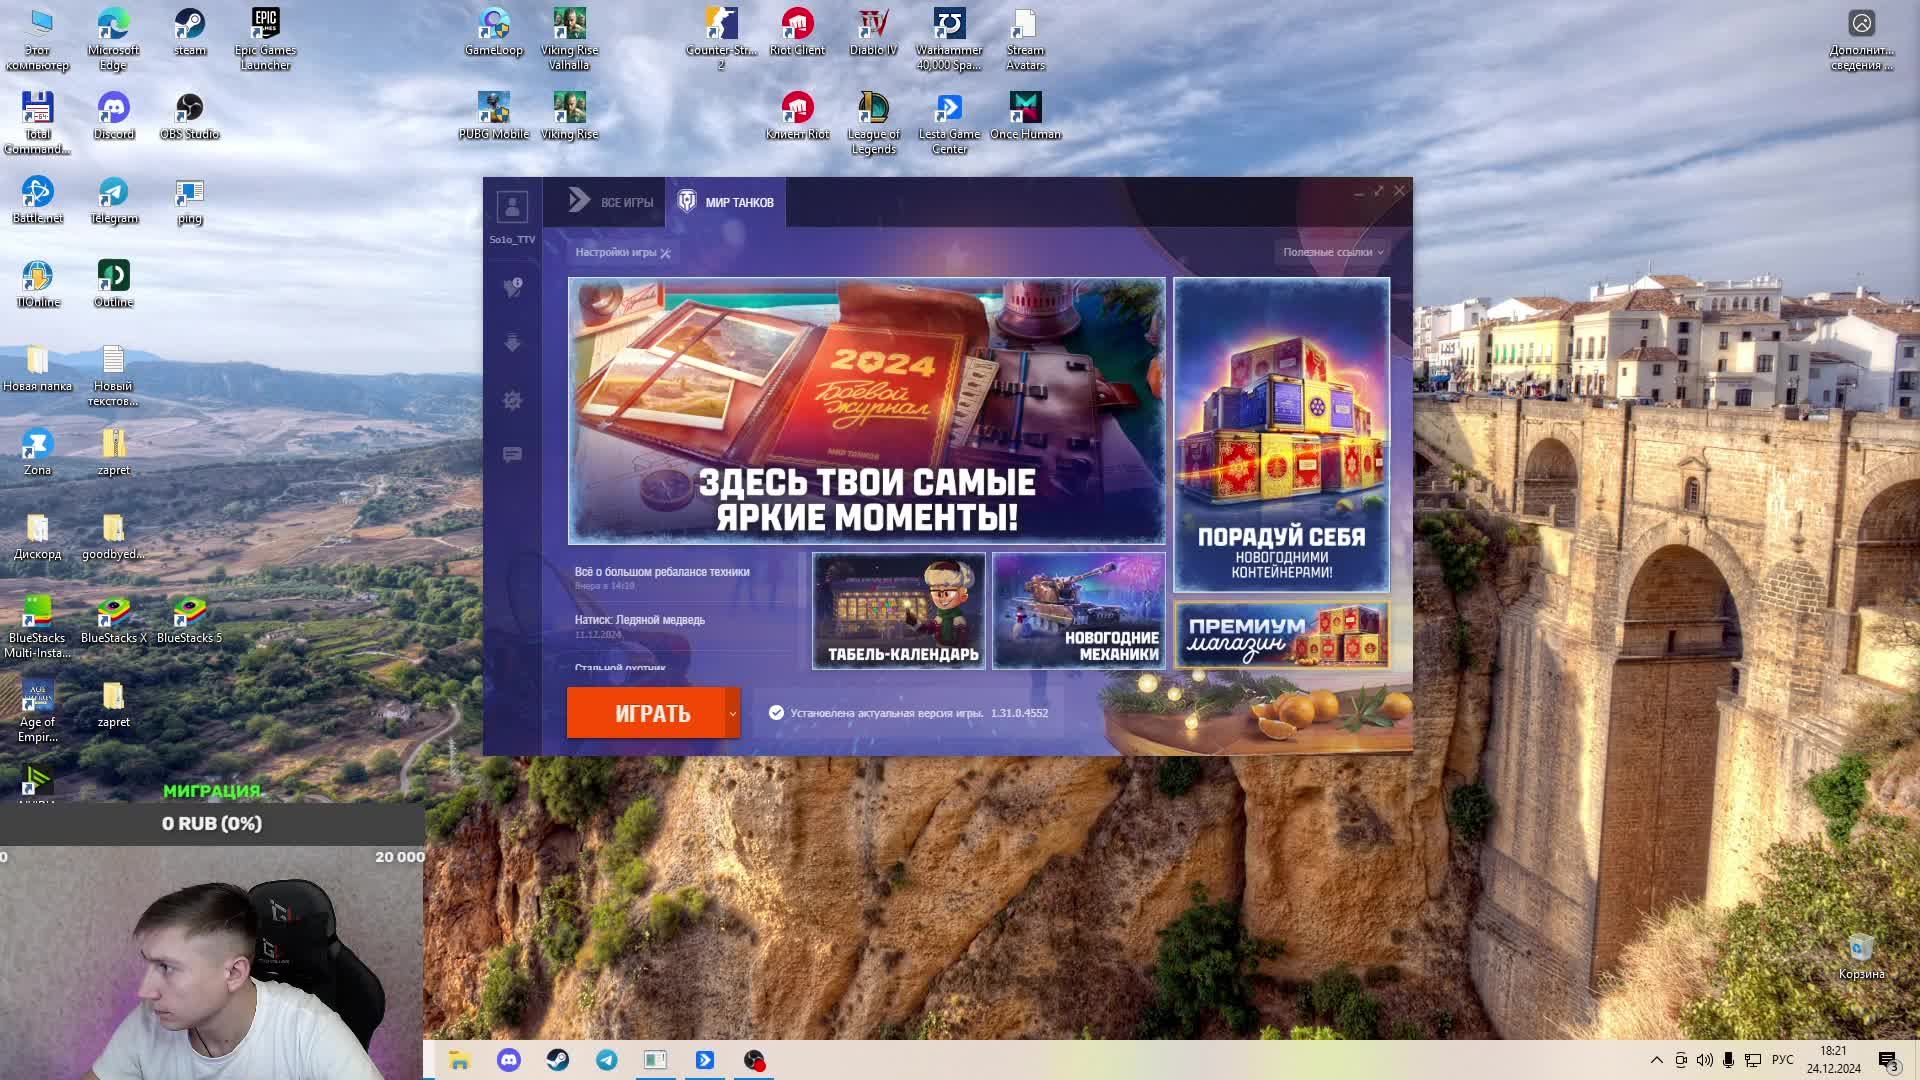The width and height of the screenshot is (1920, 1080).
Task: Open launcher settings gear icon
Action: [x=513, y=400]
